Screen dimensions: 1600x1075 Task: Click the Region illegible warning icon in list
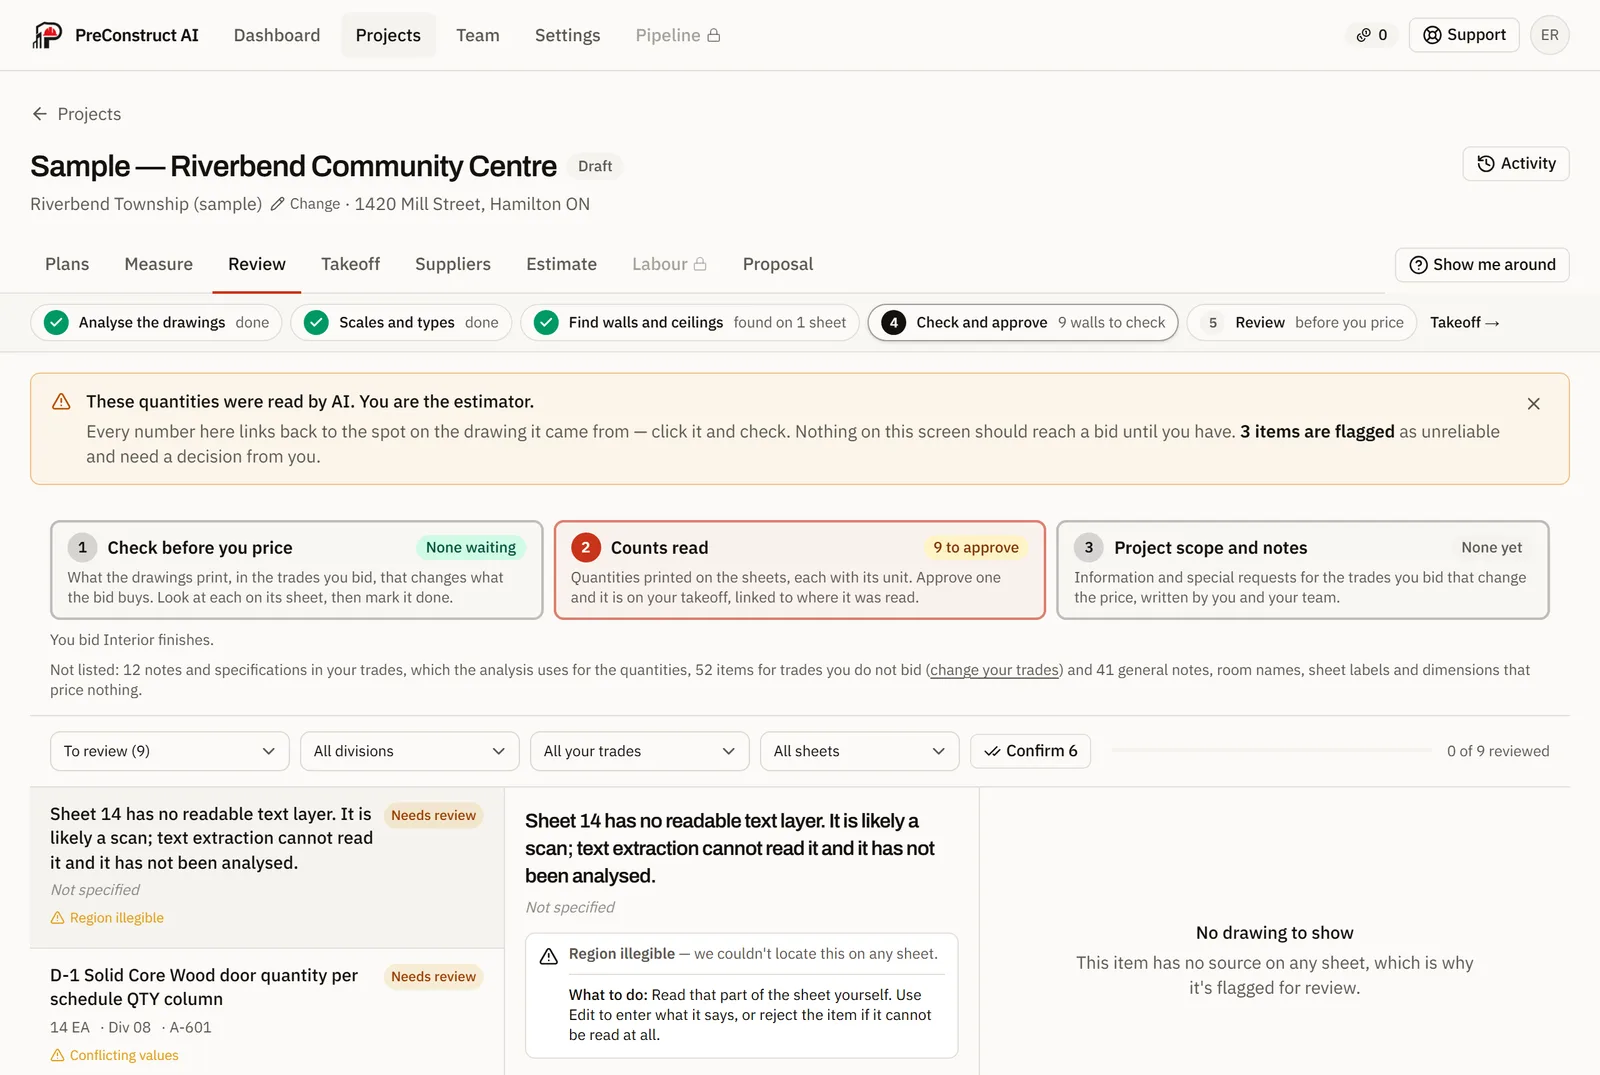coord(58,918)
